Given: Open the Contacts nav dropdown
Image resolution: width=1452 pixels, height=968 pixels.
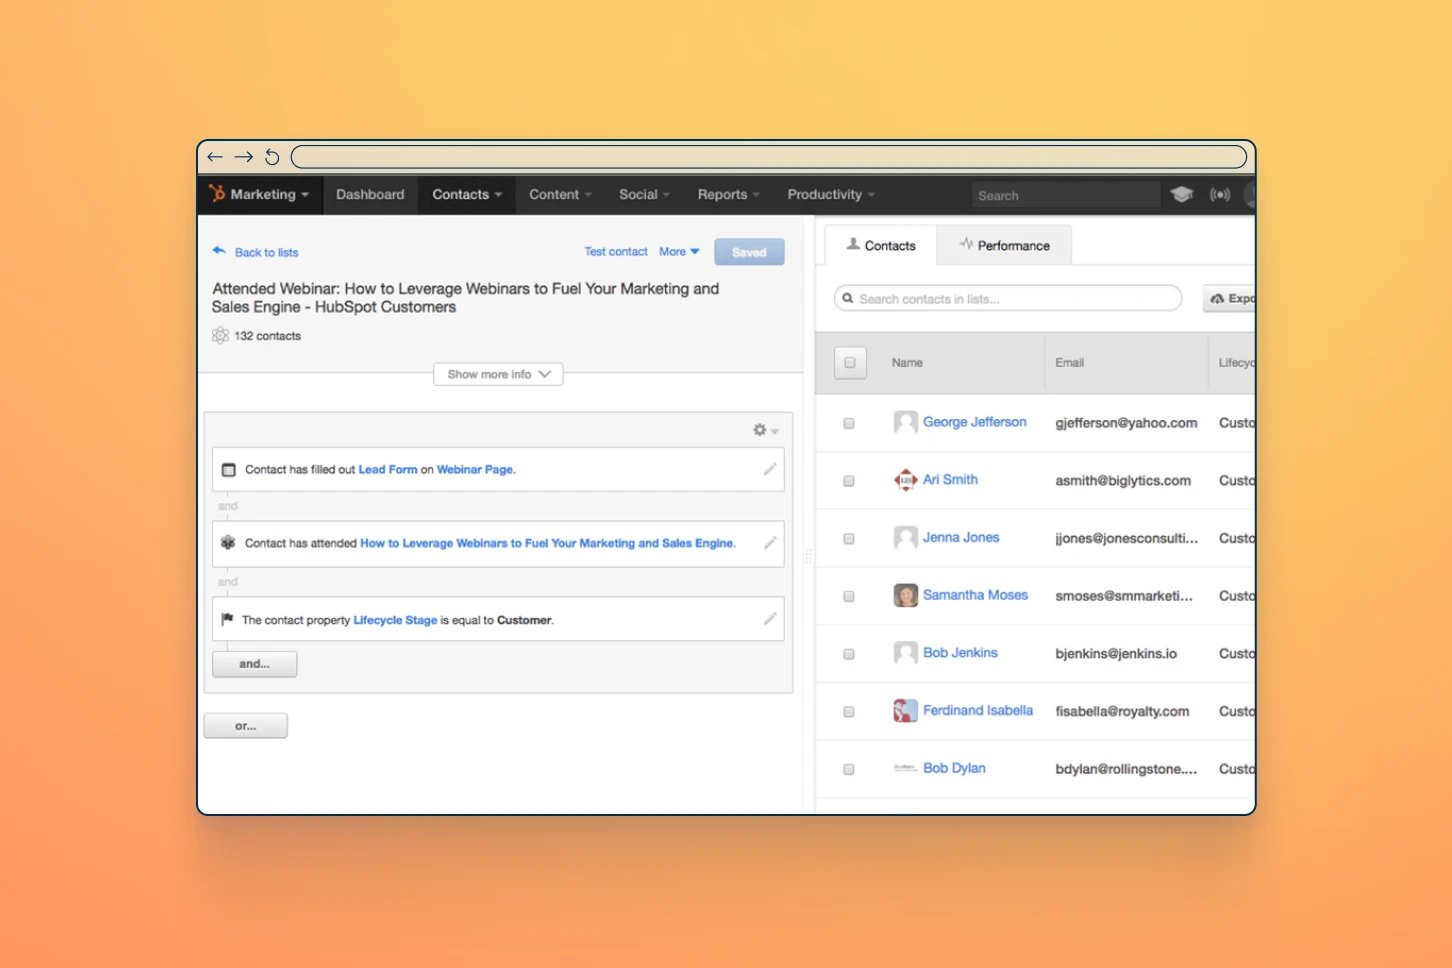Looking at the screenshot, I should [x=467, y=194].
